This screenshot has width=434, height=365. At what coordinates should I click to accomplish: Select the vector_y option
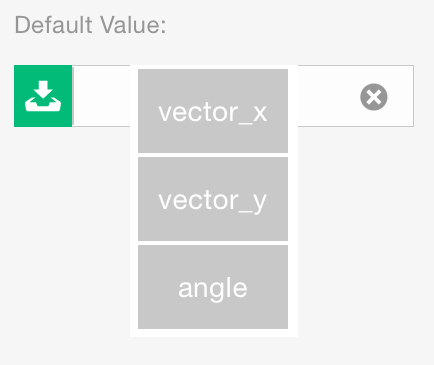click(x=213, y=199)
